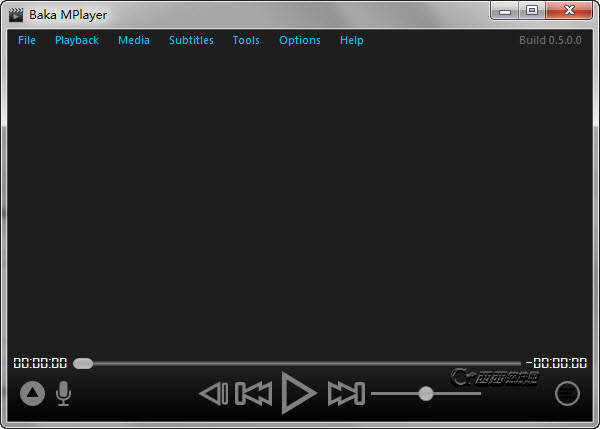This screenshot has height=429, width=600.
Task: Click the previous file button
Action: click(253, 393)
